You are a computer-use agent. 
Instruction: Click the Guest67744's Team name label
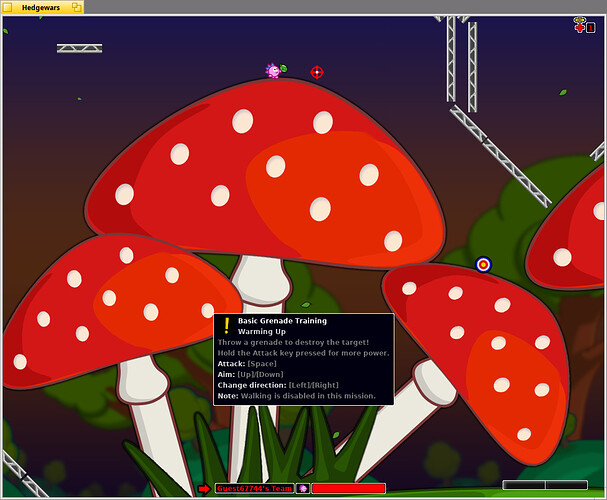tap(254, 489)
